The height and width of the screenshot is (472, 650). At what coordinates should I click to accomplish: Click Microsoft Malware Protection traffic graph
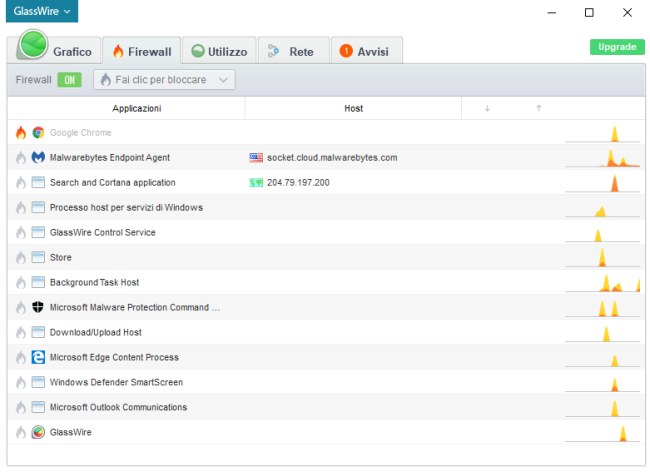click(x=602, y=308)
